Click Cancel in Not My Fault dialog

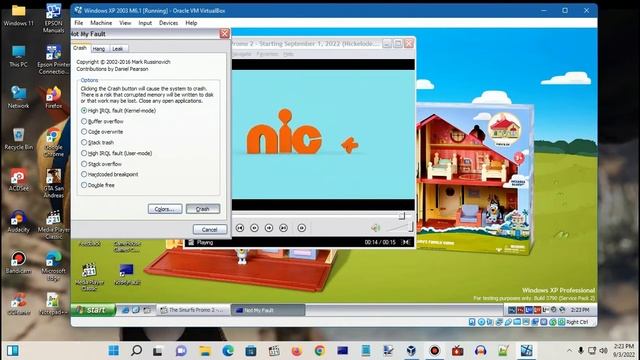pyautogui.click(x=210, y=229)
